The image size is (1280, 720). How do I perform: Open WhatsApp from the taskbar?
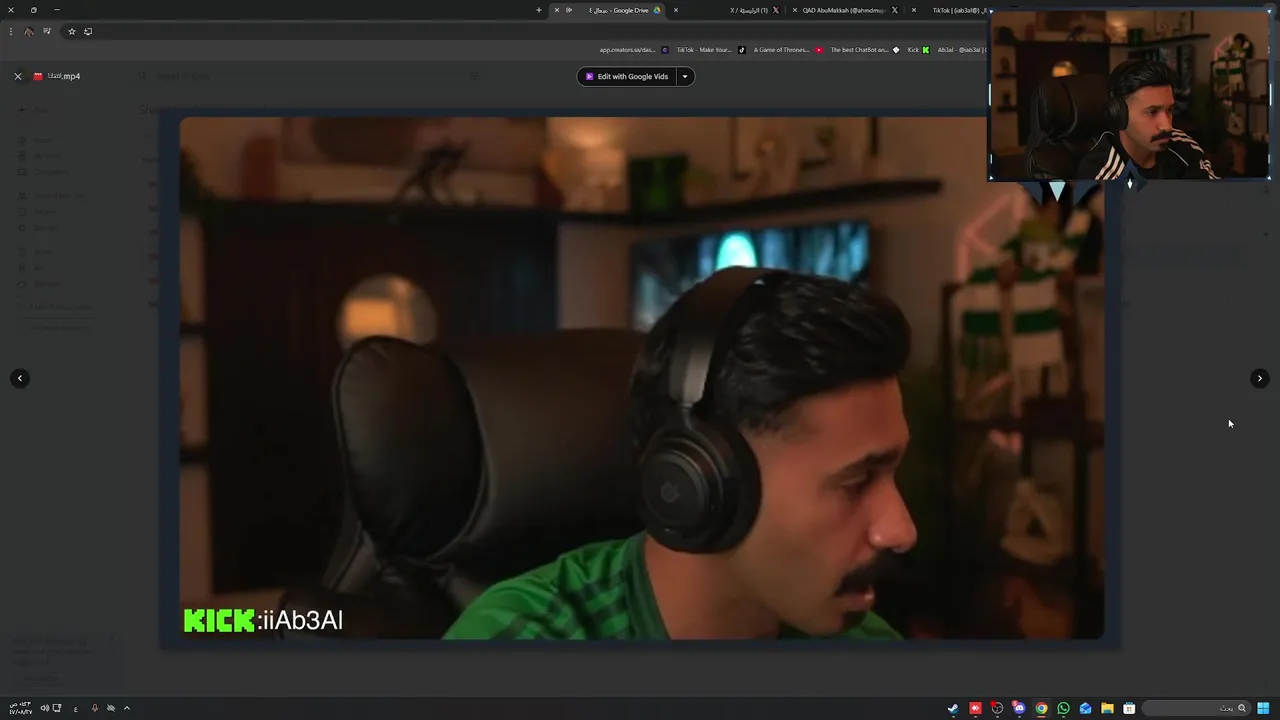(1063, 708)
